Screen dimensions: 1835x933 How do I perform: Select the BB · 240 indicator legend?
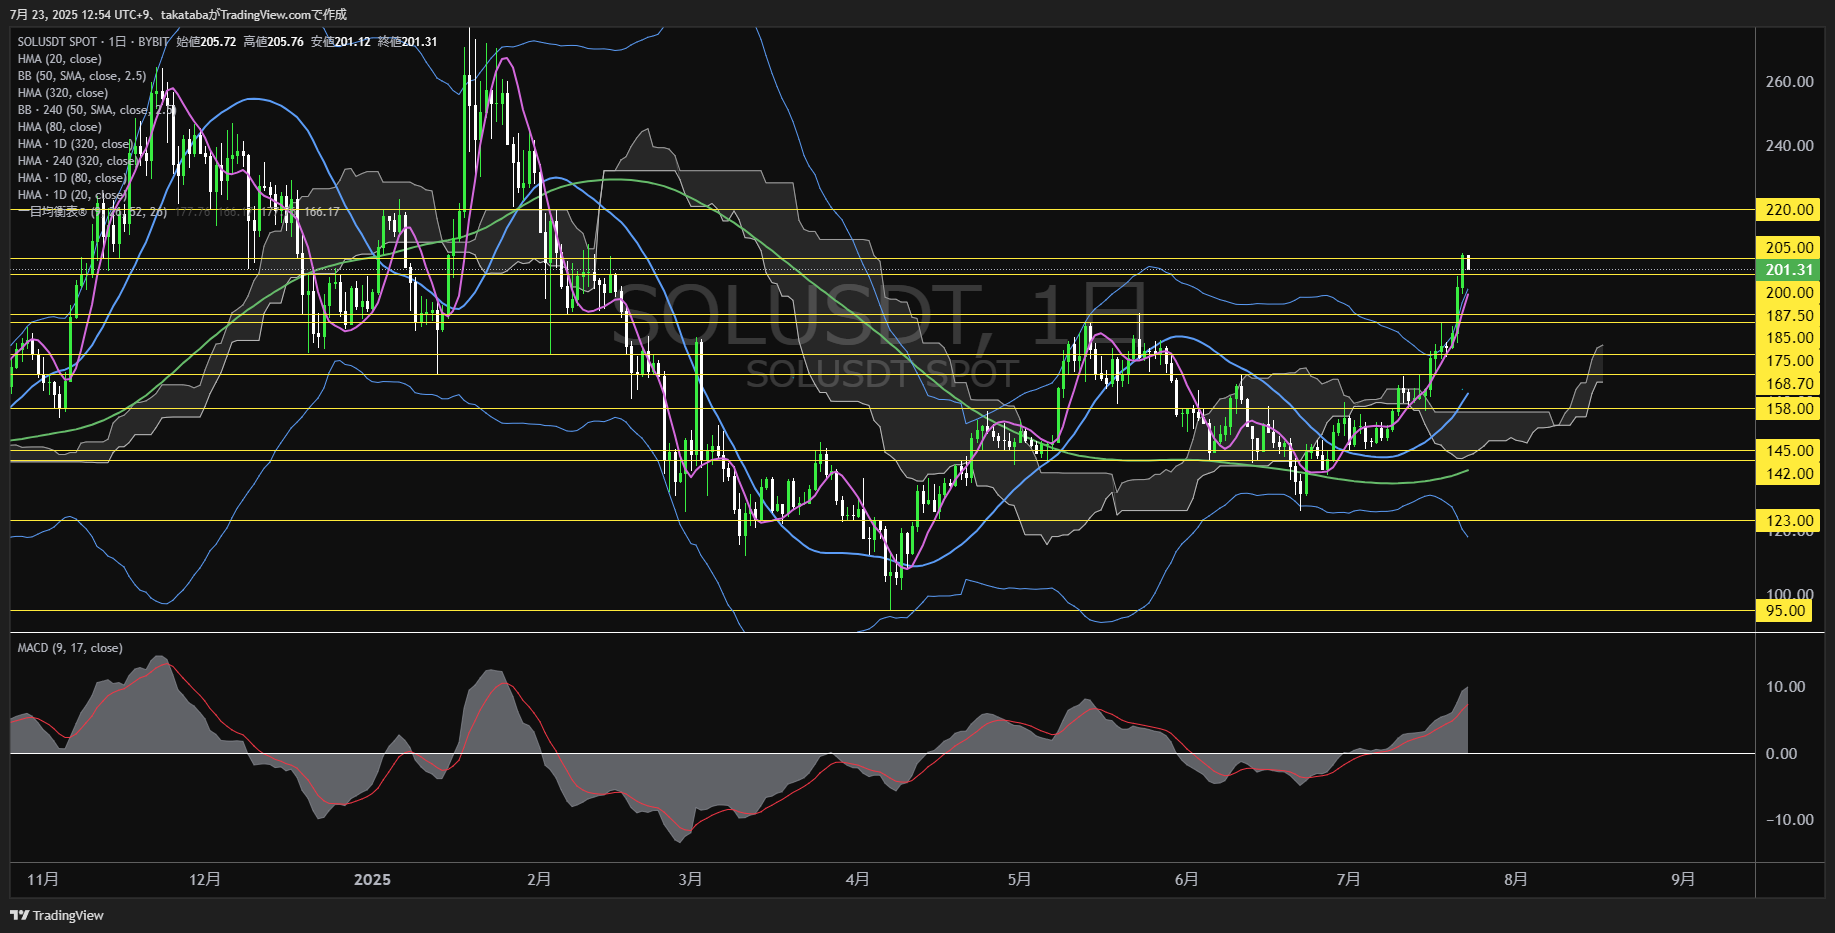click(96, 110)
